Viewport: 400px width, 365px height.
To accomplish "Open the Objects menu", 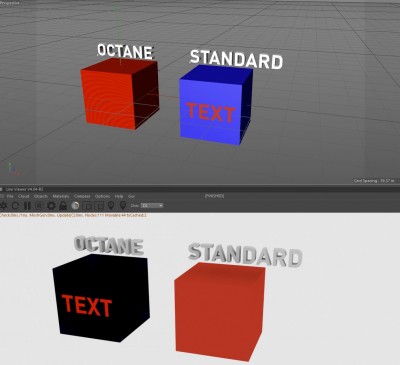I will click(41, 196).
